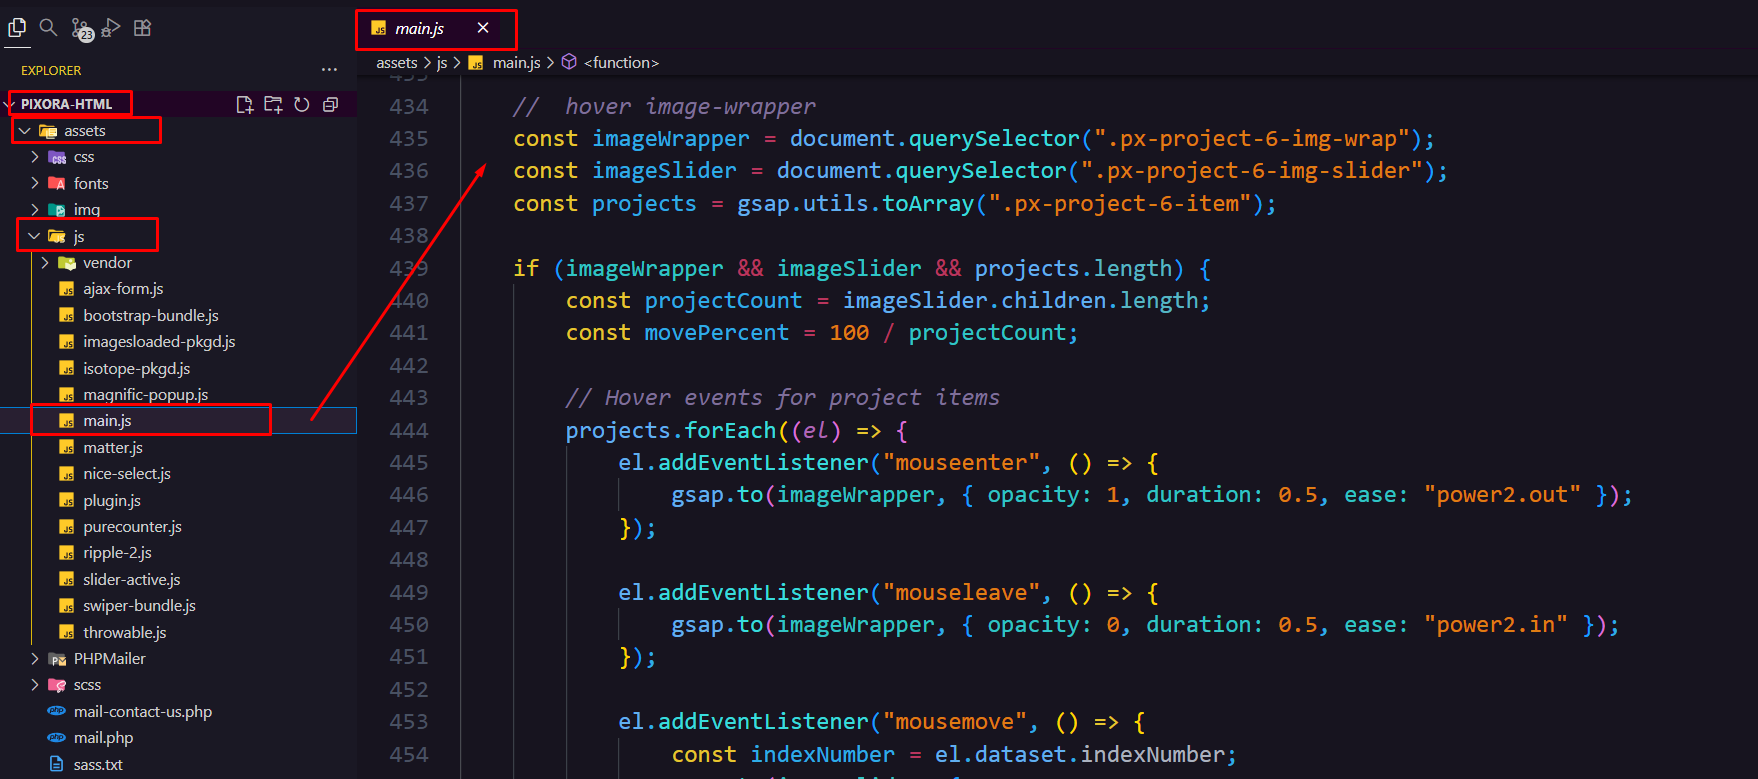Expand the scss folder

[x=87, y=685]
